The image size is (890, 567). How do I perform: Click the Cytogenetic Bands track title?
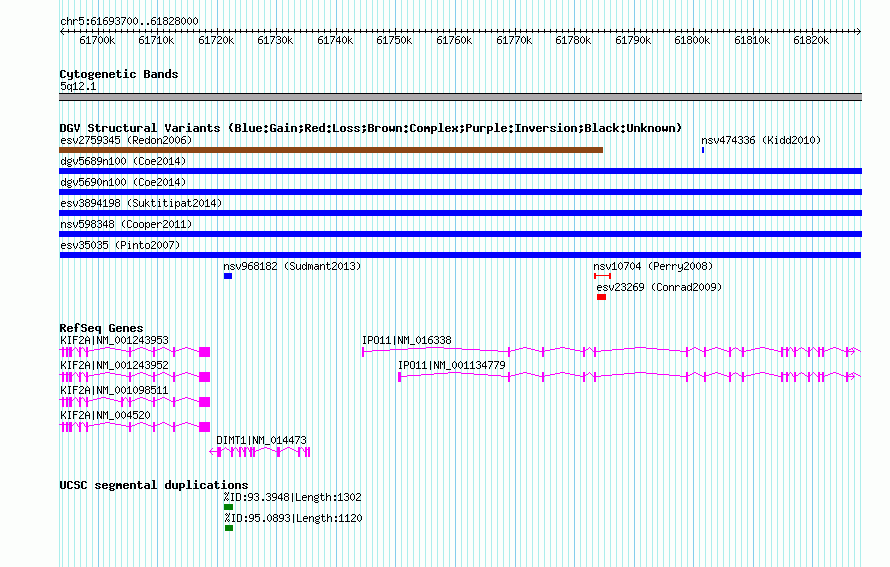click(x=119, y=74)
